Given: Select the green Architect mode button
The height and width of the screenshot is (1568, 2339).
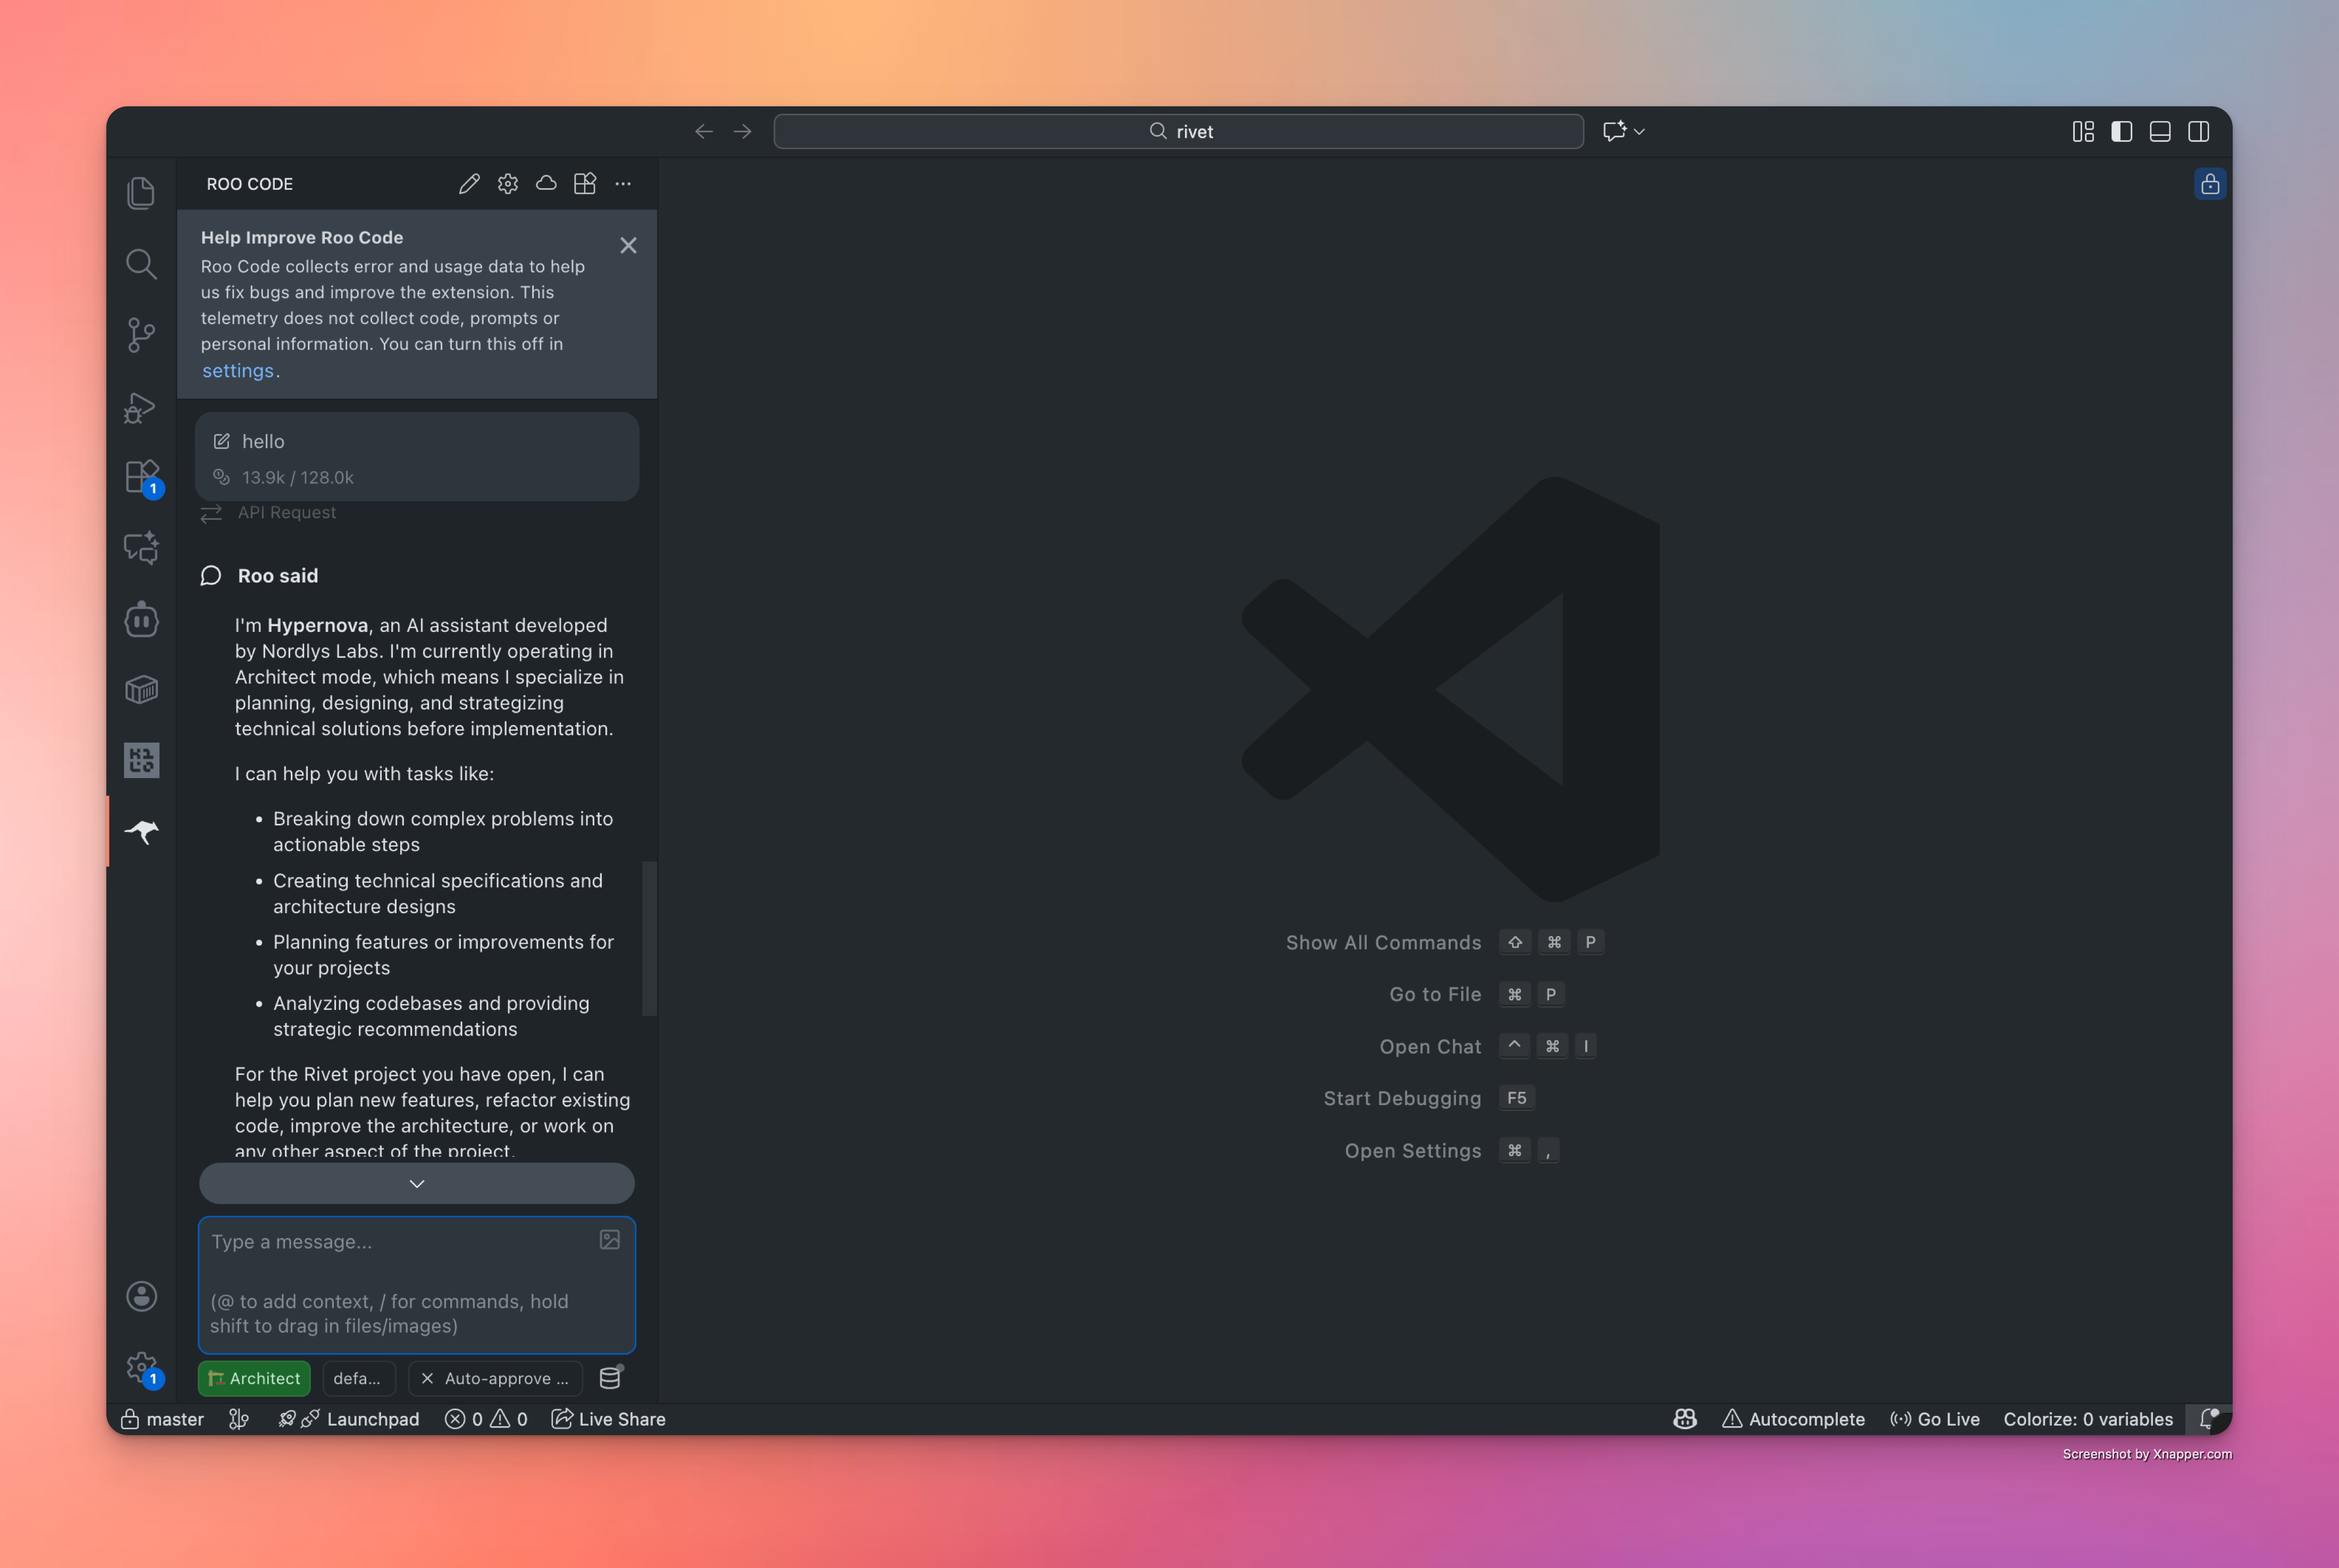Looking at the screenshot, I should [254, 1378].
